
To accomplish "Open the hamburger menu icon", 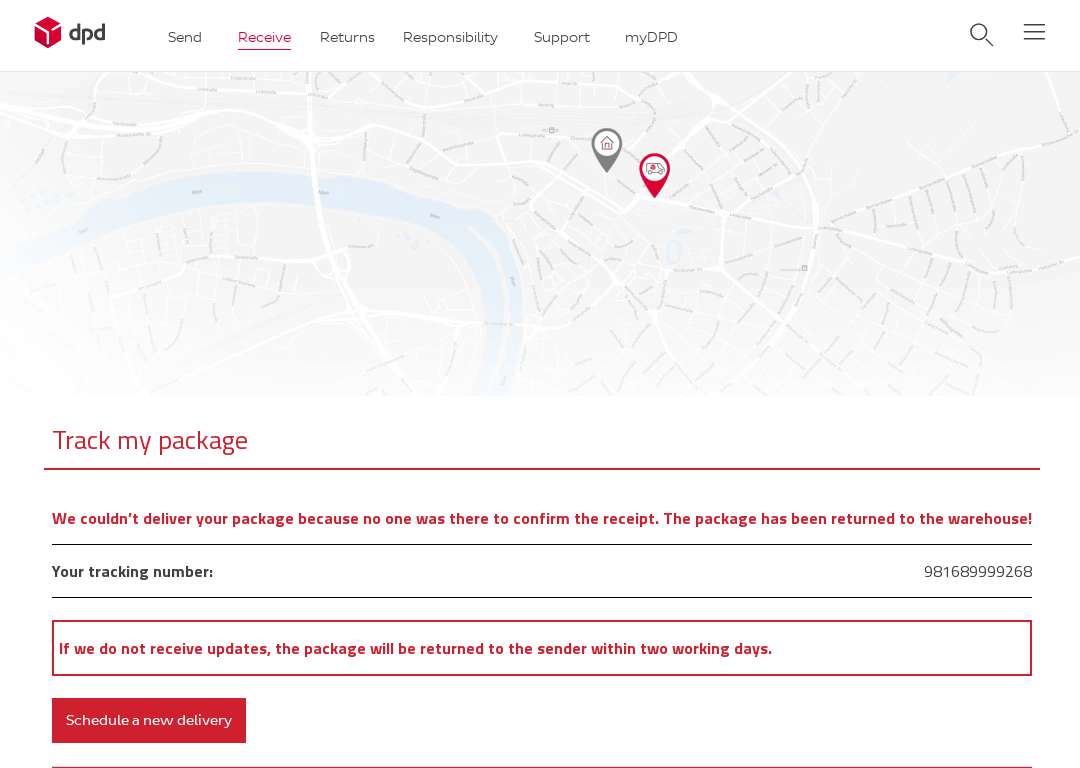I will [1034, 32].
